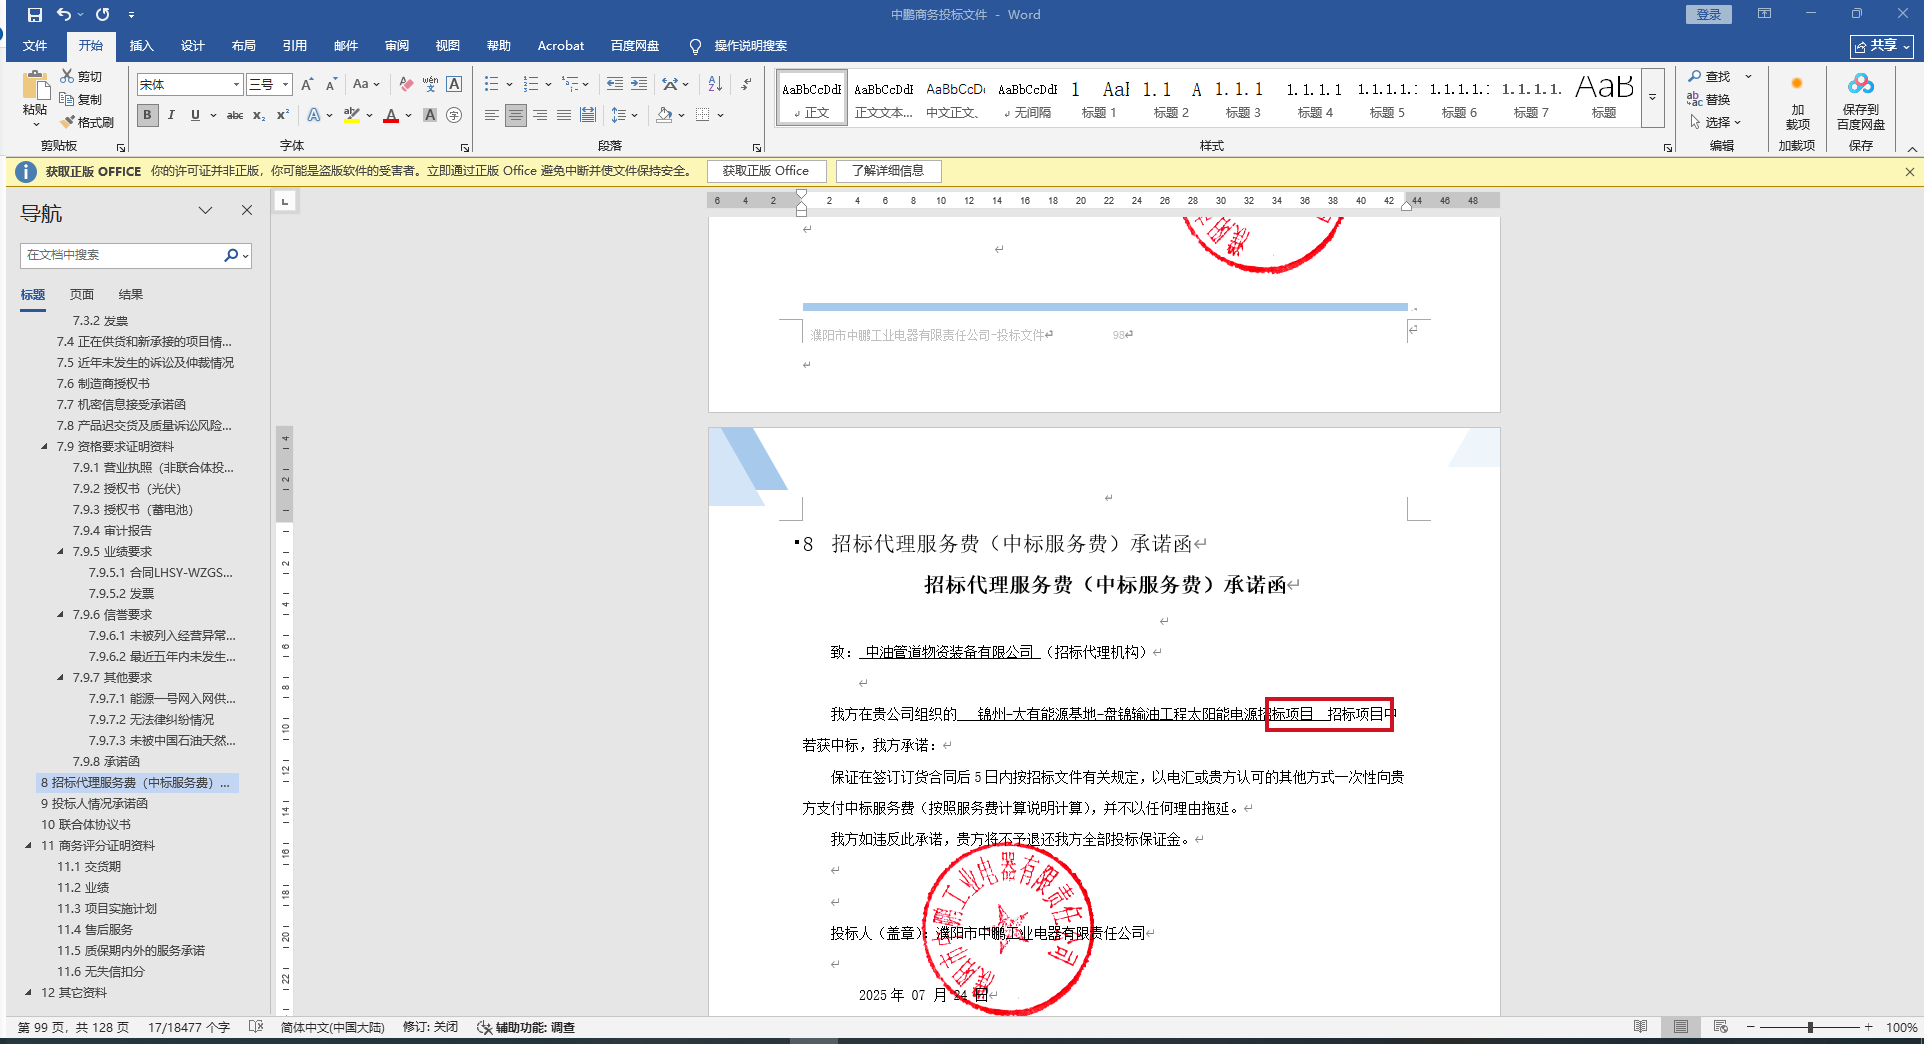Clear all formatting with the eraser icon
This screenshot has height=1044, width=1924.
(405, 85)
